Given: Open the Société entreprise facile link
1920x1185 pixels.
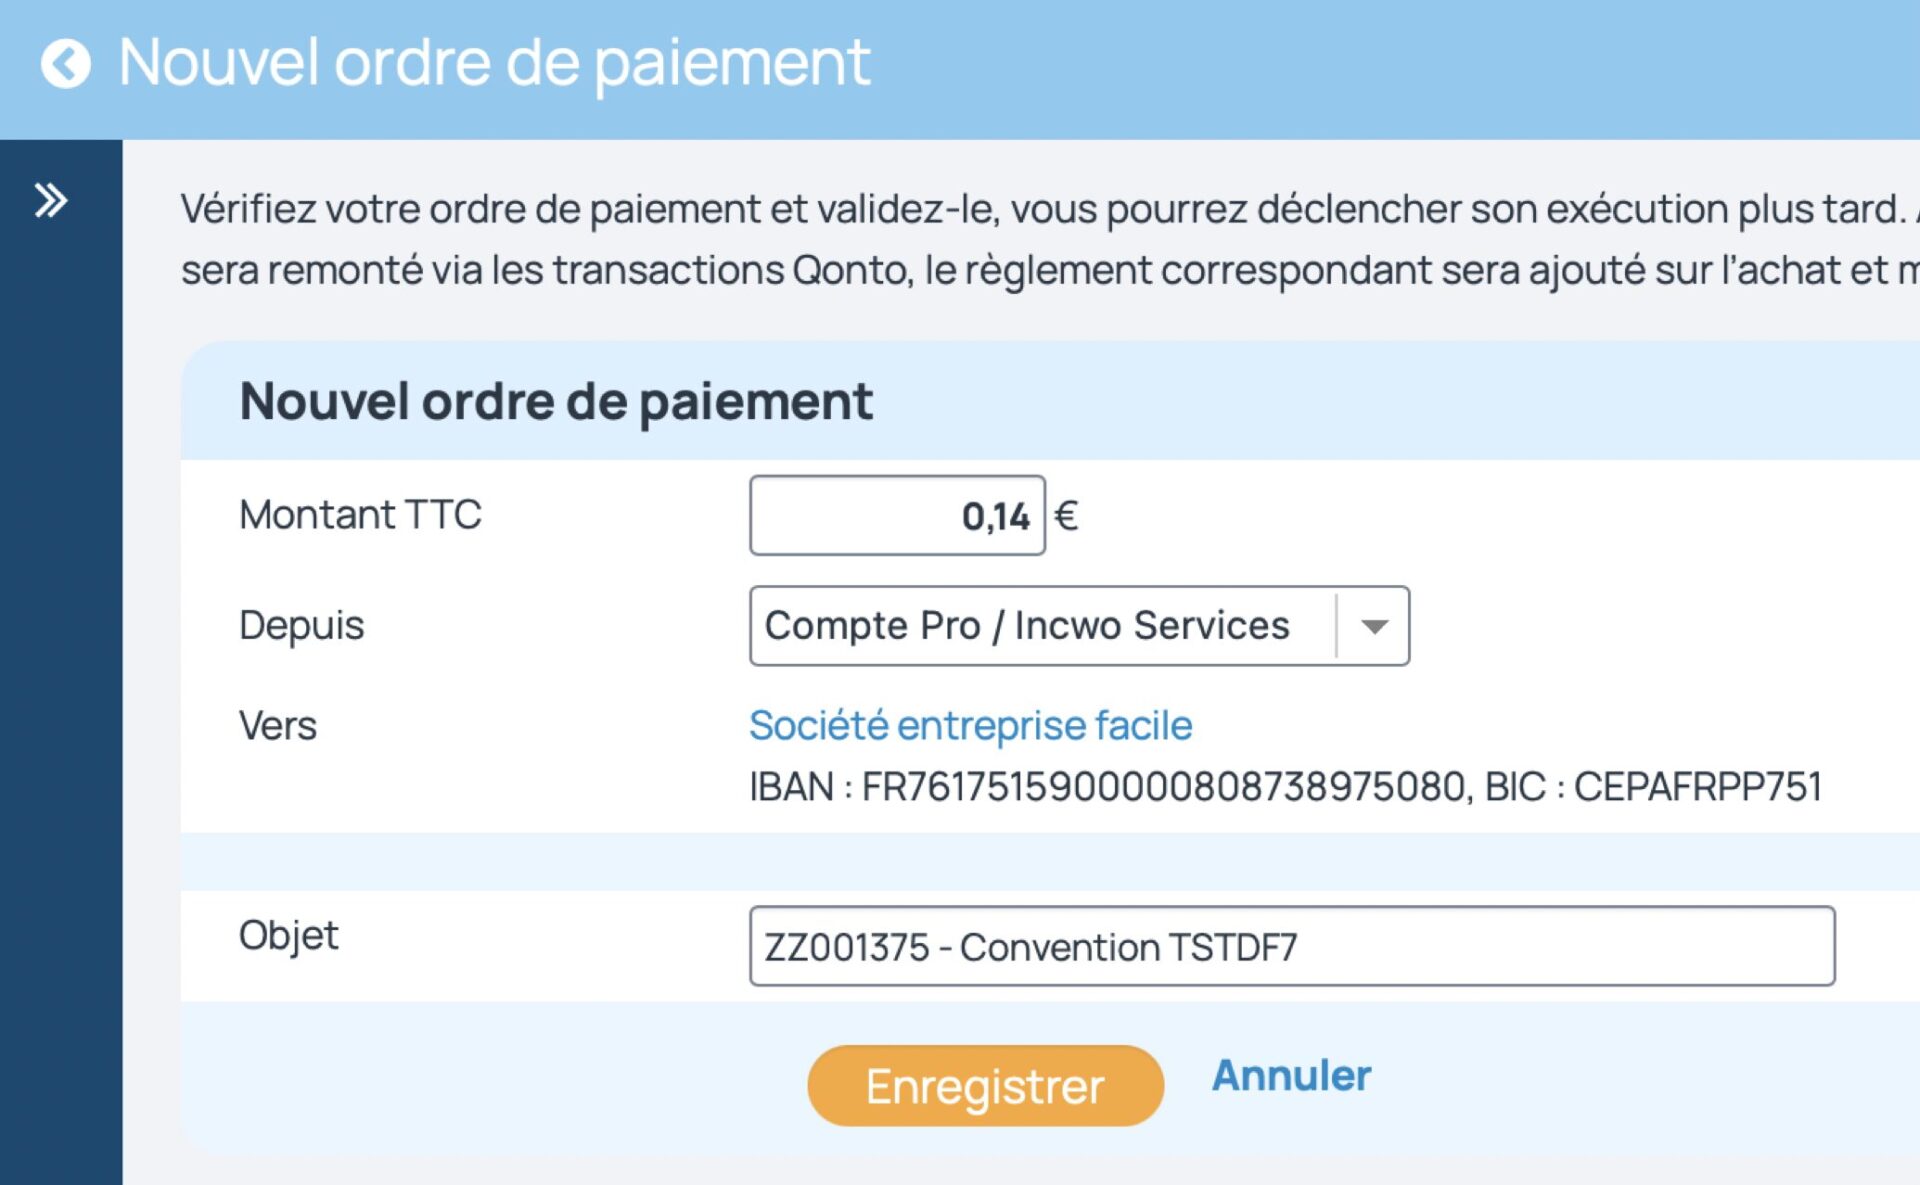Looking at the screenshot, I should tap(970, 726).
